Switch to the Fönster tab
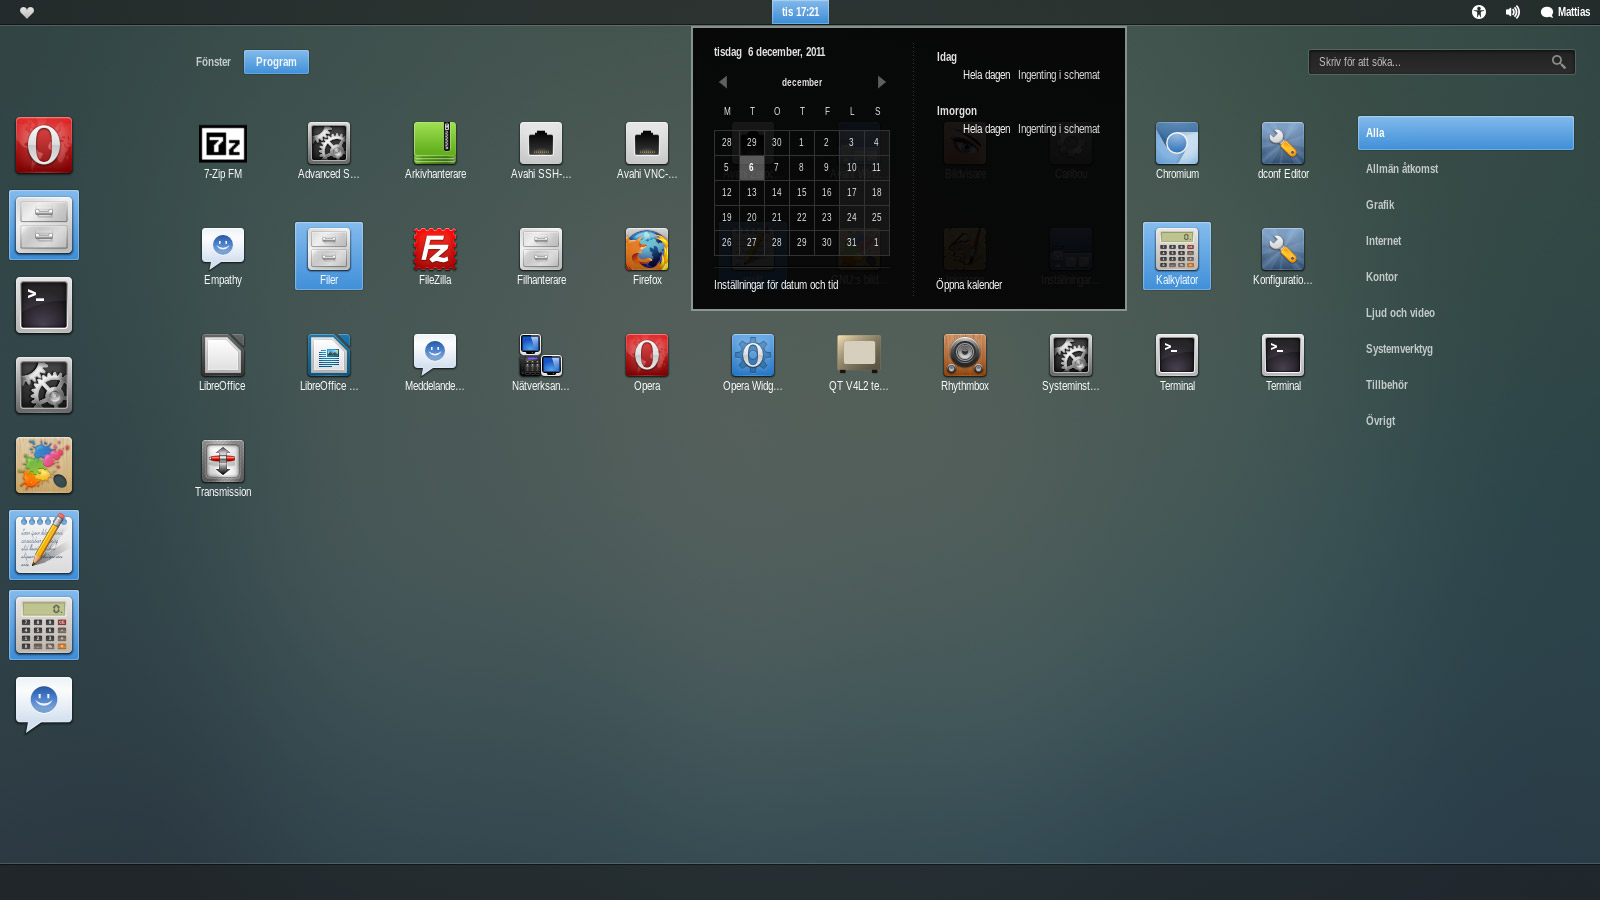The height and width of the screenshot is (900, 1600). click(x=212, y=61)
